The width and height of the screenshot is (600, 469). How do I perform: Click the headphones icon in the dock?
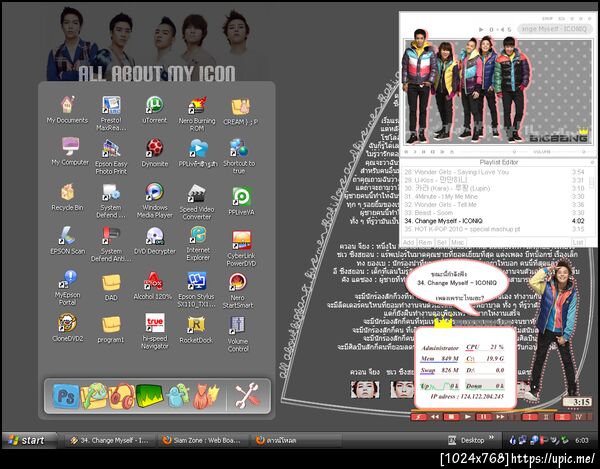122,396
